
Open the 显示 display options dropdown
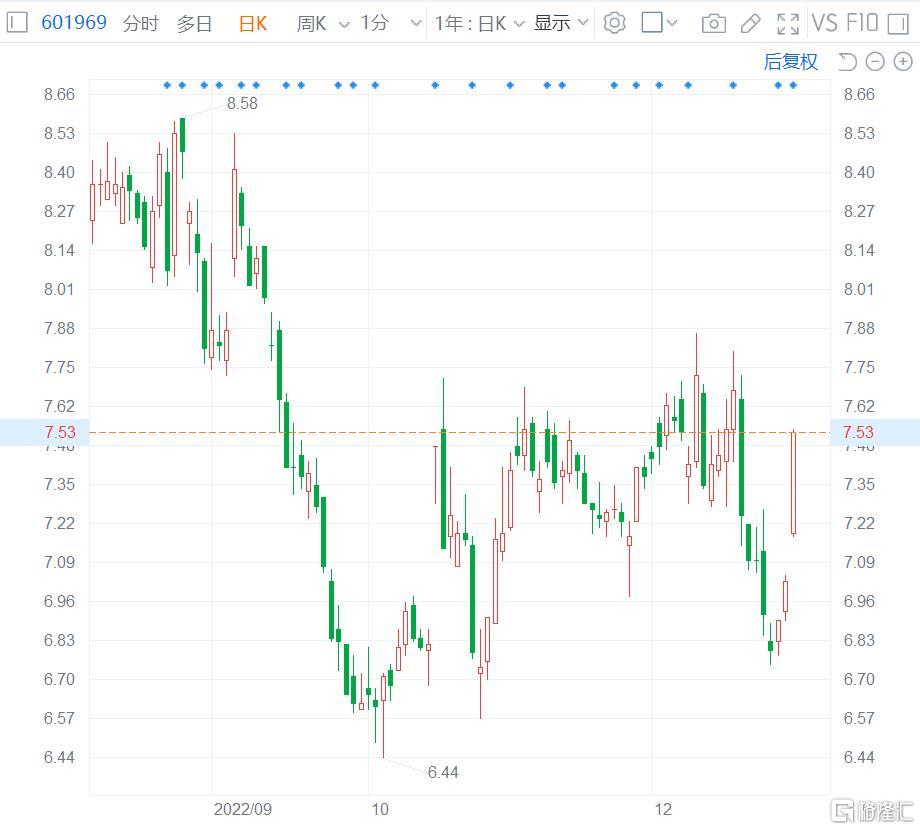561,23
